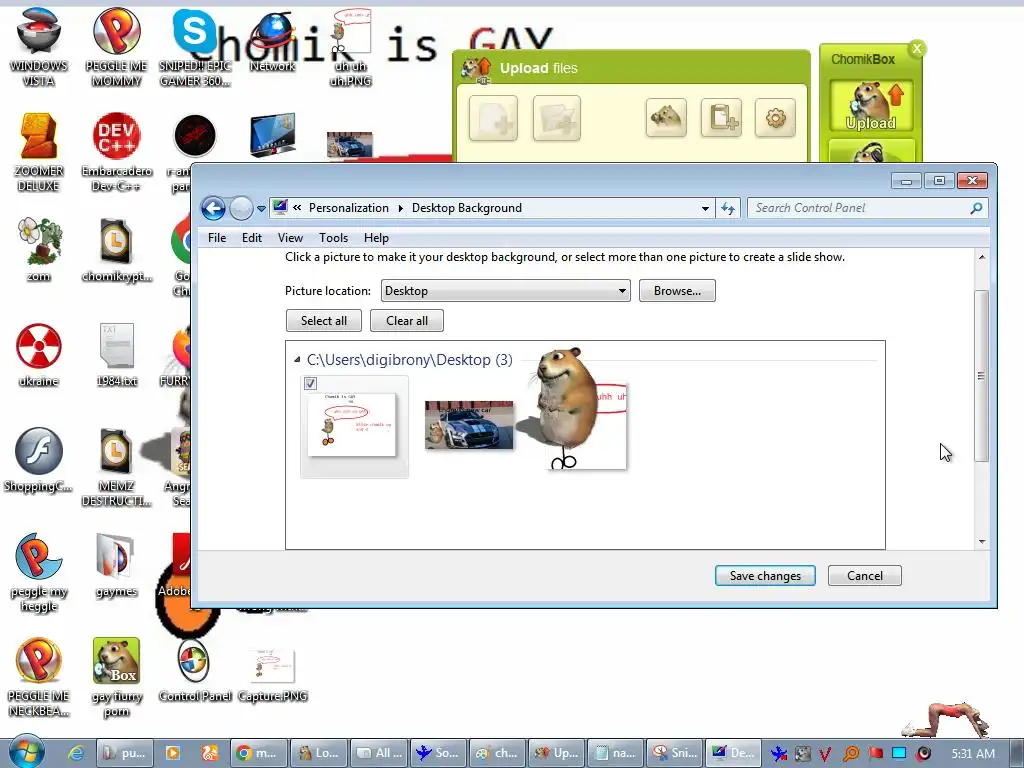Click the Select all button
The width and height of the screenshot is (1024, 768).
point(324,321)
